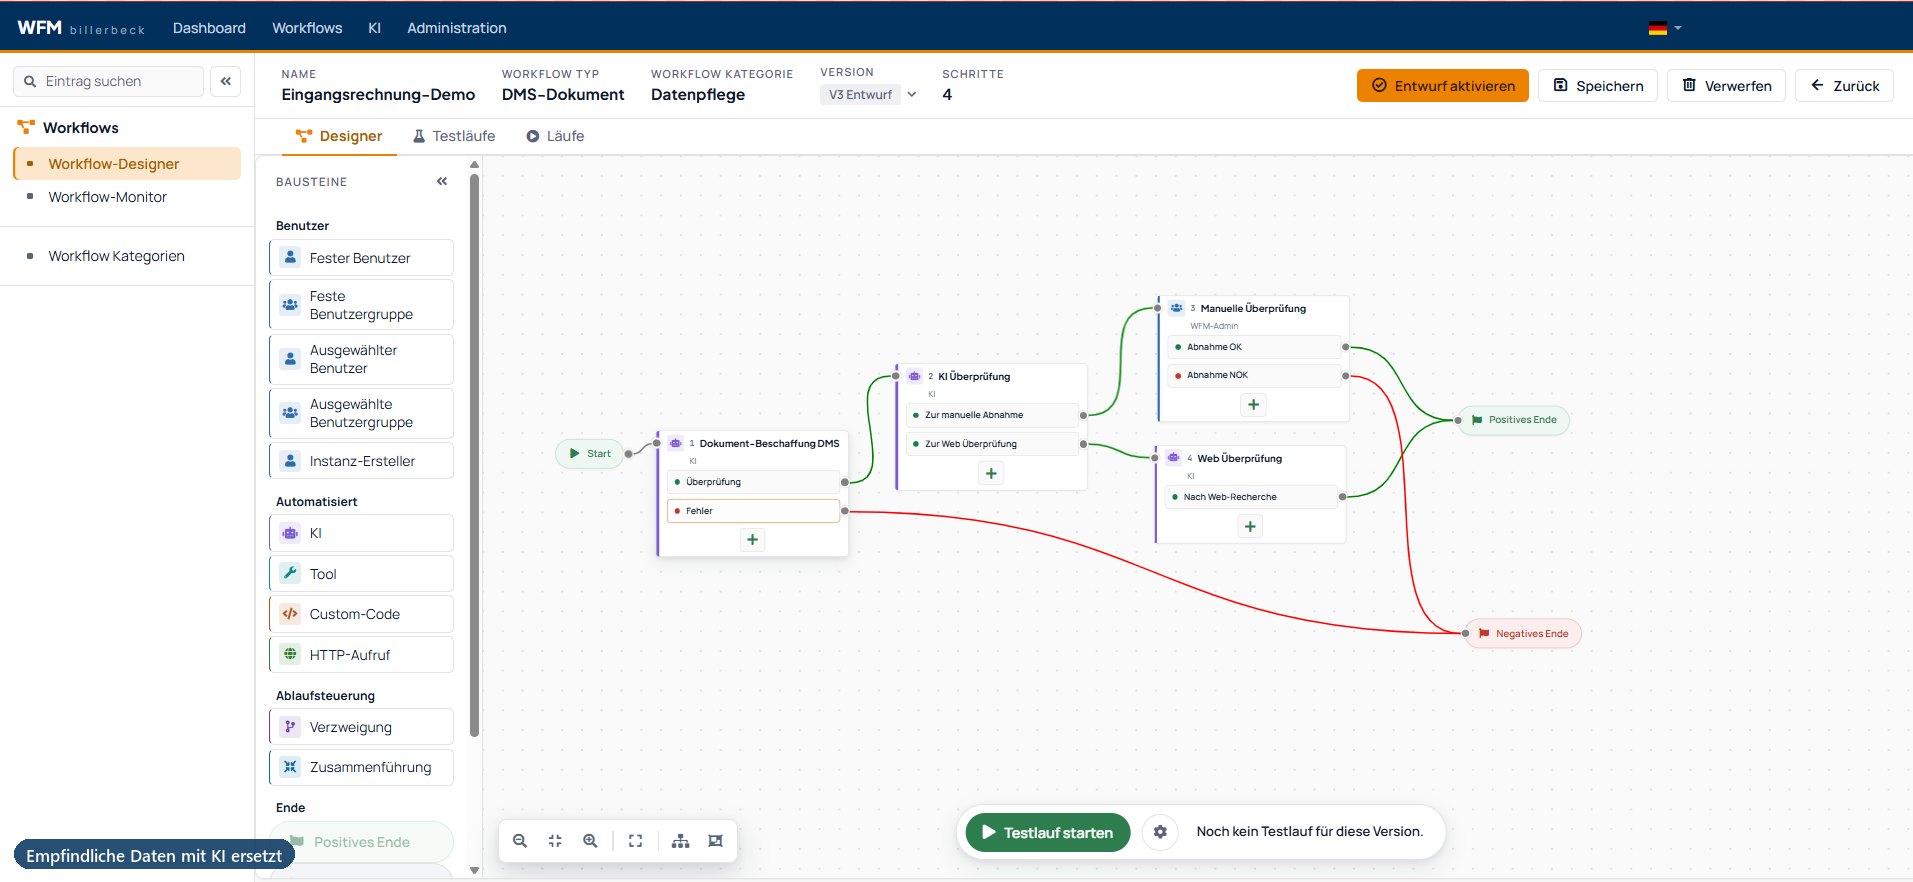Select the Tool building block
Viewport: 1913px width, 882px height.
coord(361,574)
